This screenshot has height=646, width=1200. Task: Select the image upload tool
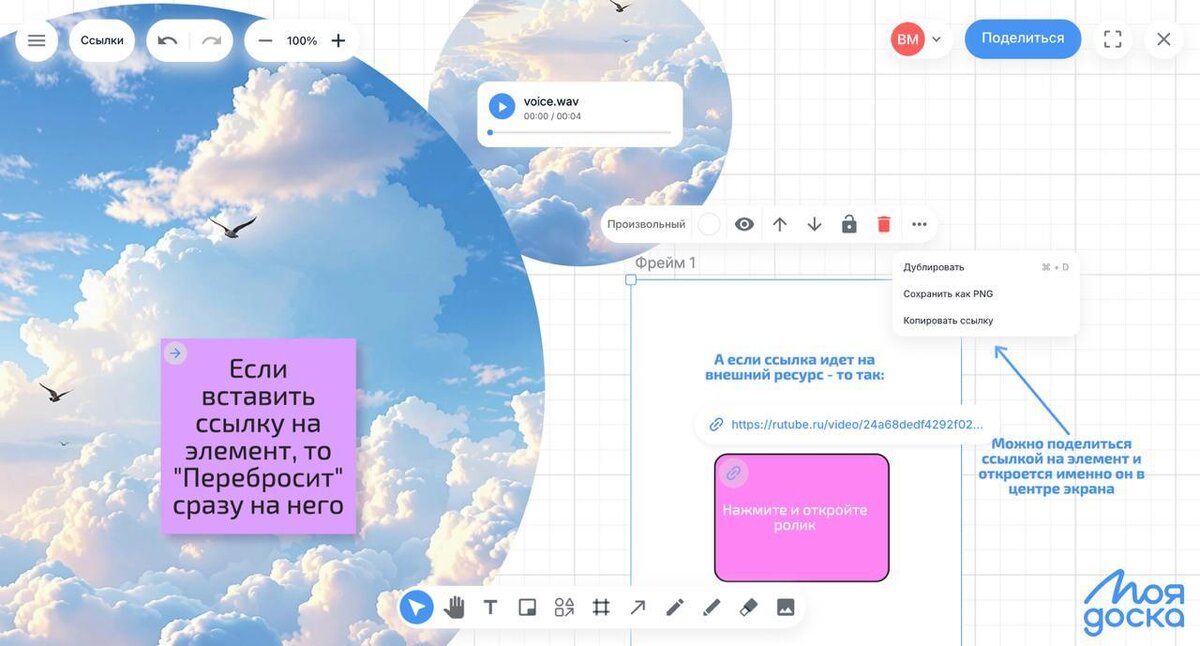785,607
